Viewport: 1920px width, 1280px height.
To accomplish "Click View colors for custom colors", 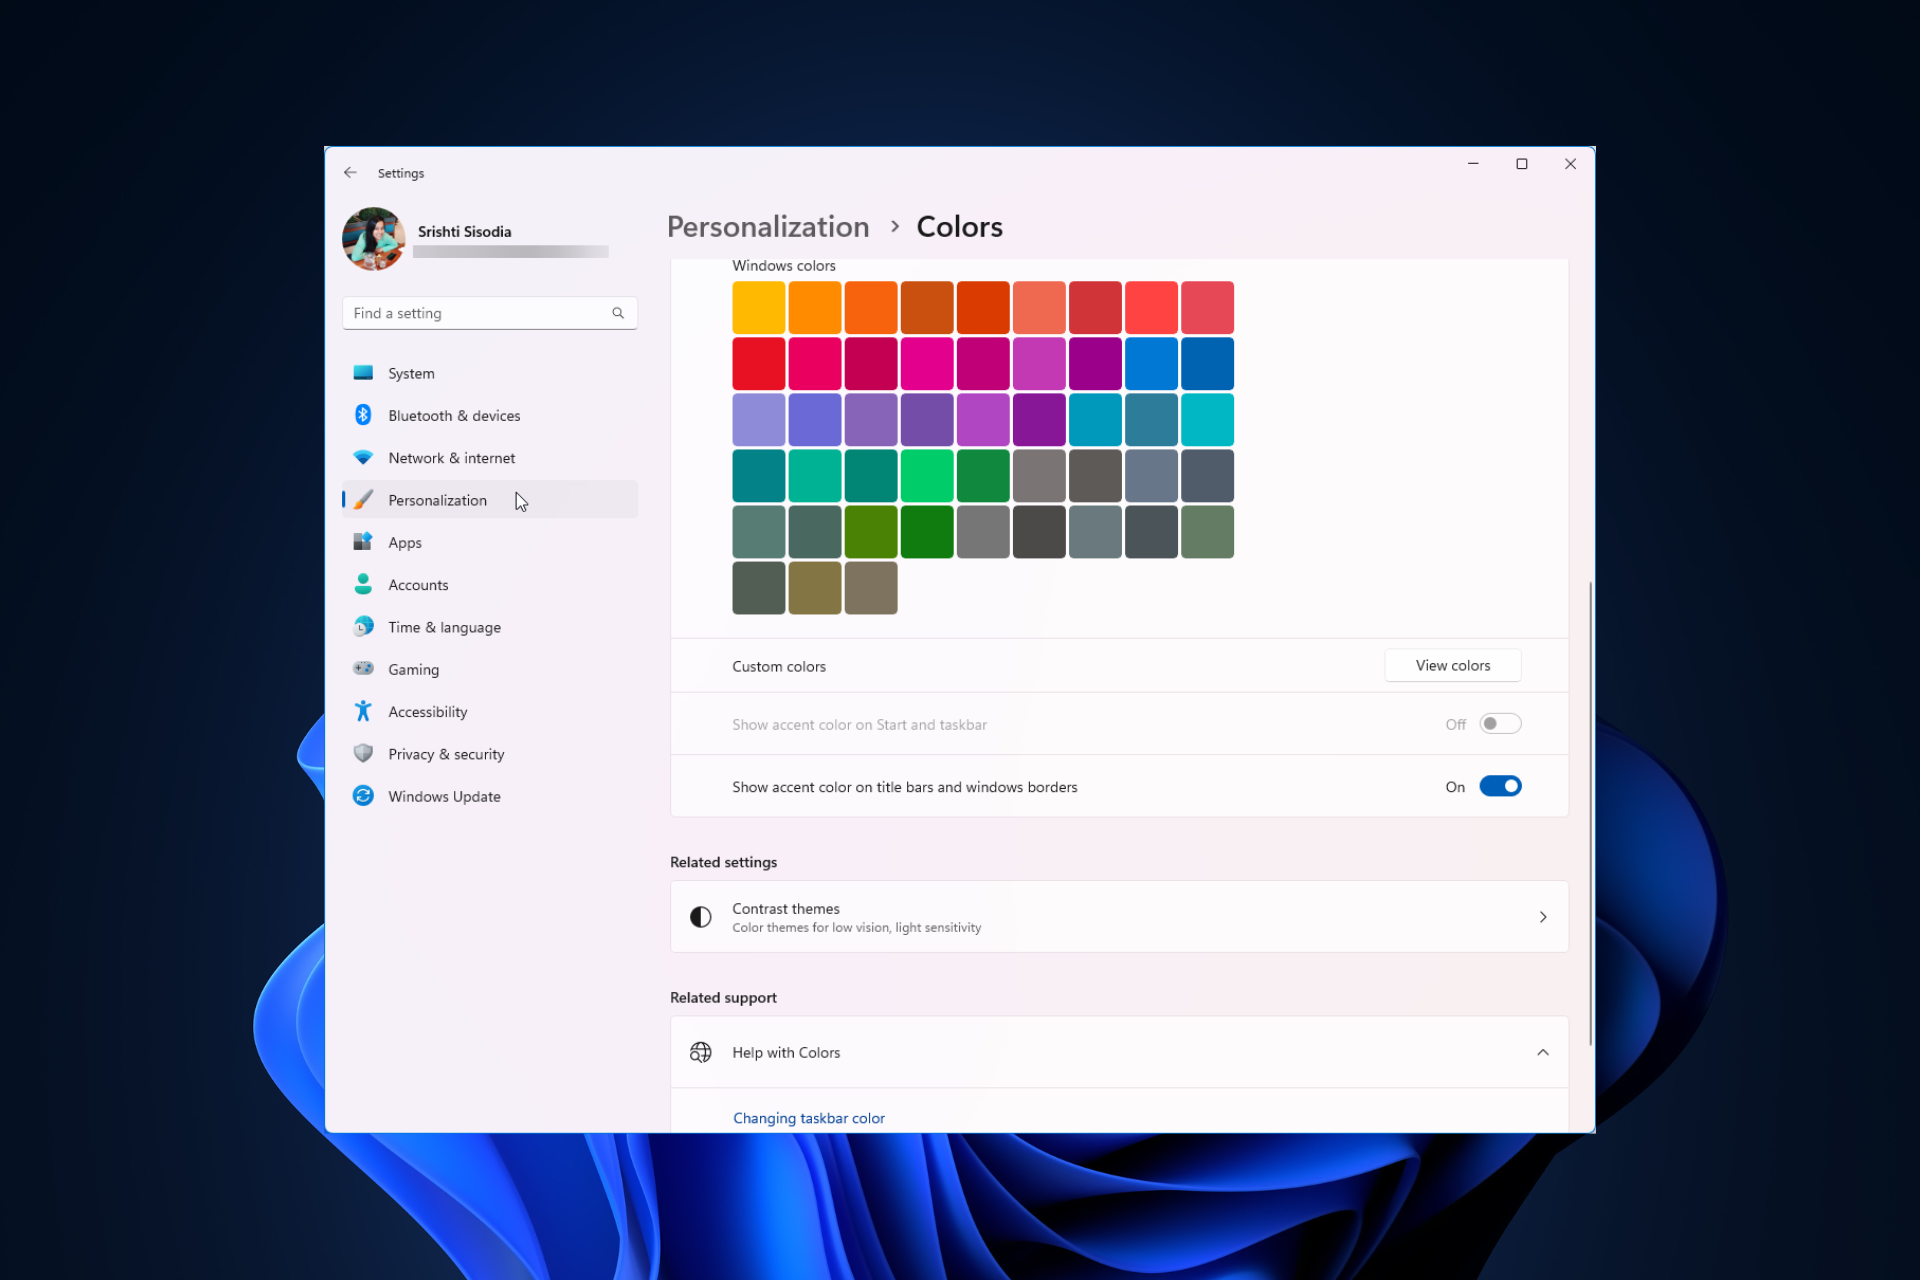I will [x=1454, y=664].
